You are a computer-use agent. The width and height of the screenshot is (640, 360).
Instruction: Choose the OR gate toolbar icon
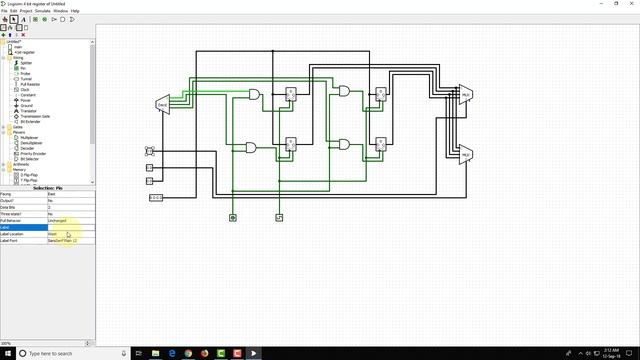click(x=72, y=19)
